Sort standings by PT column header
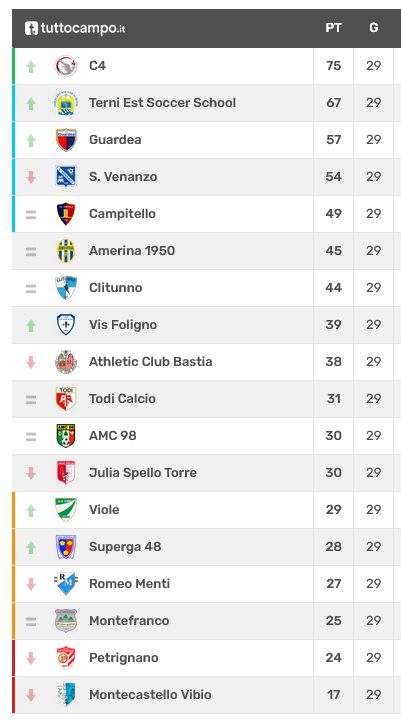 [x=333, y=28]
